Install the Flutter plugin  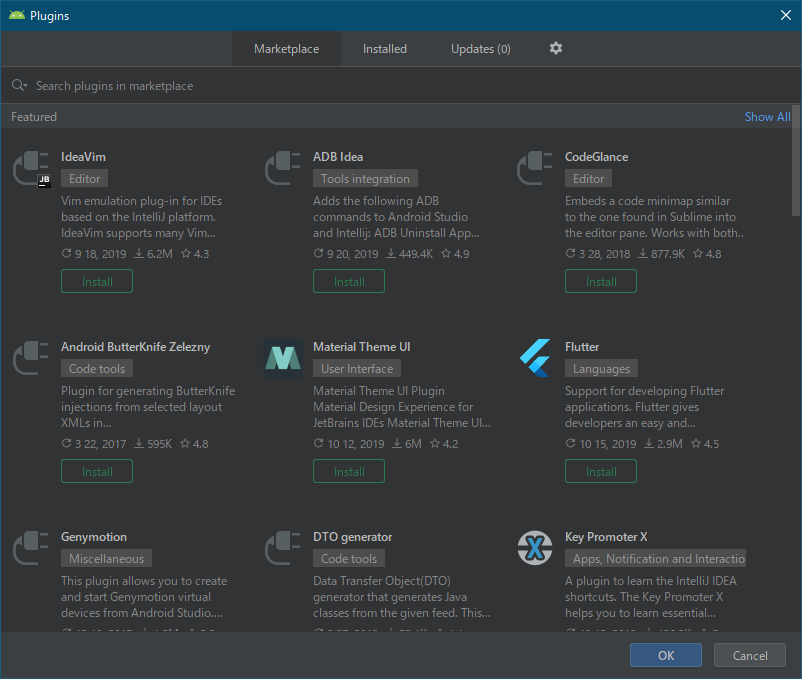coord(600,471)
